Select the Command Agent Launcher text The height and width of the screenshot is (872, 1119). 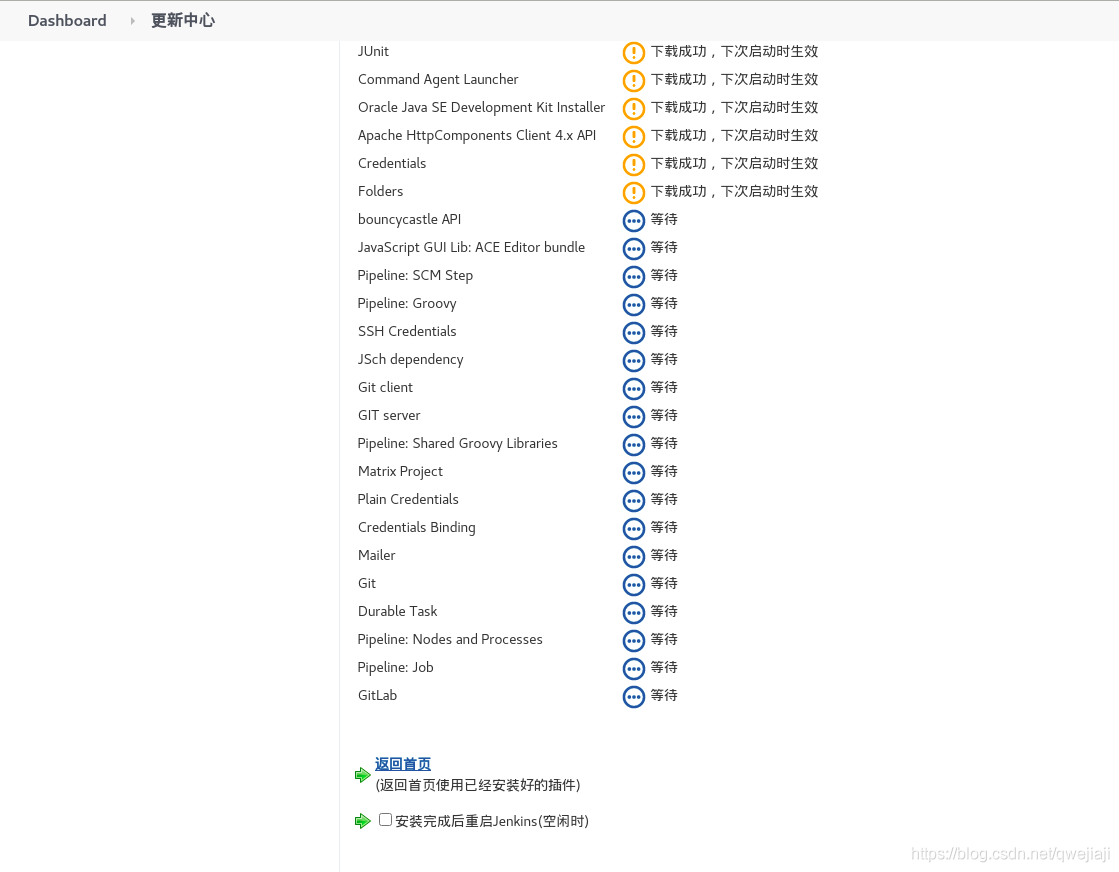point(438,79)
